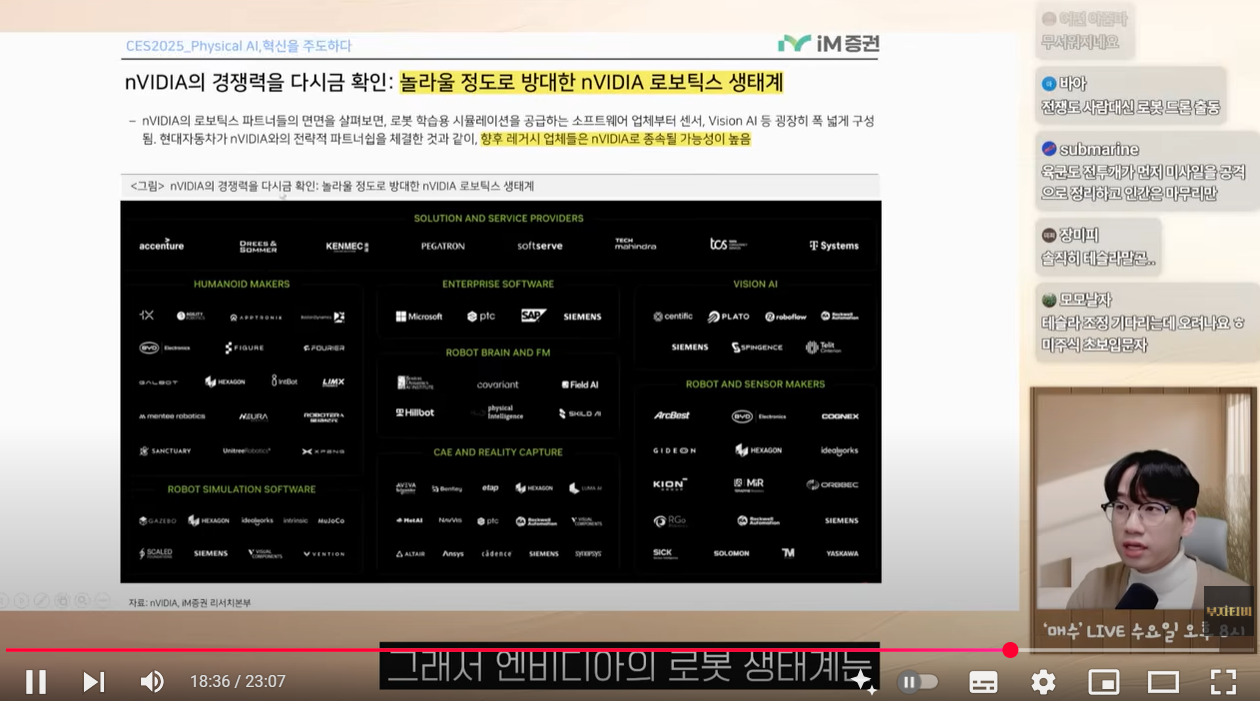
Task: Click the presenter webcam picture
Action: (x=1142, y=500)
